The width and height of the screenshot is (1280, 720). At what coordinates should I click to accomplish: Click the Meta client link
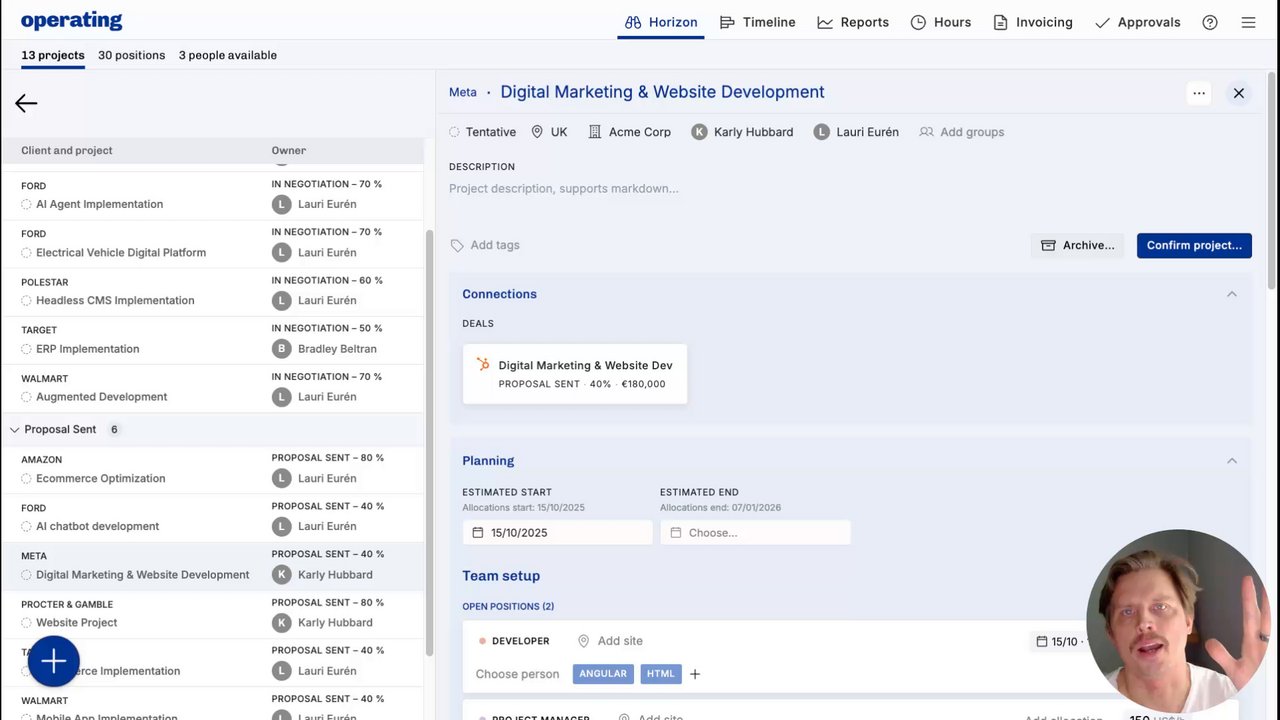(463, 92)
